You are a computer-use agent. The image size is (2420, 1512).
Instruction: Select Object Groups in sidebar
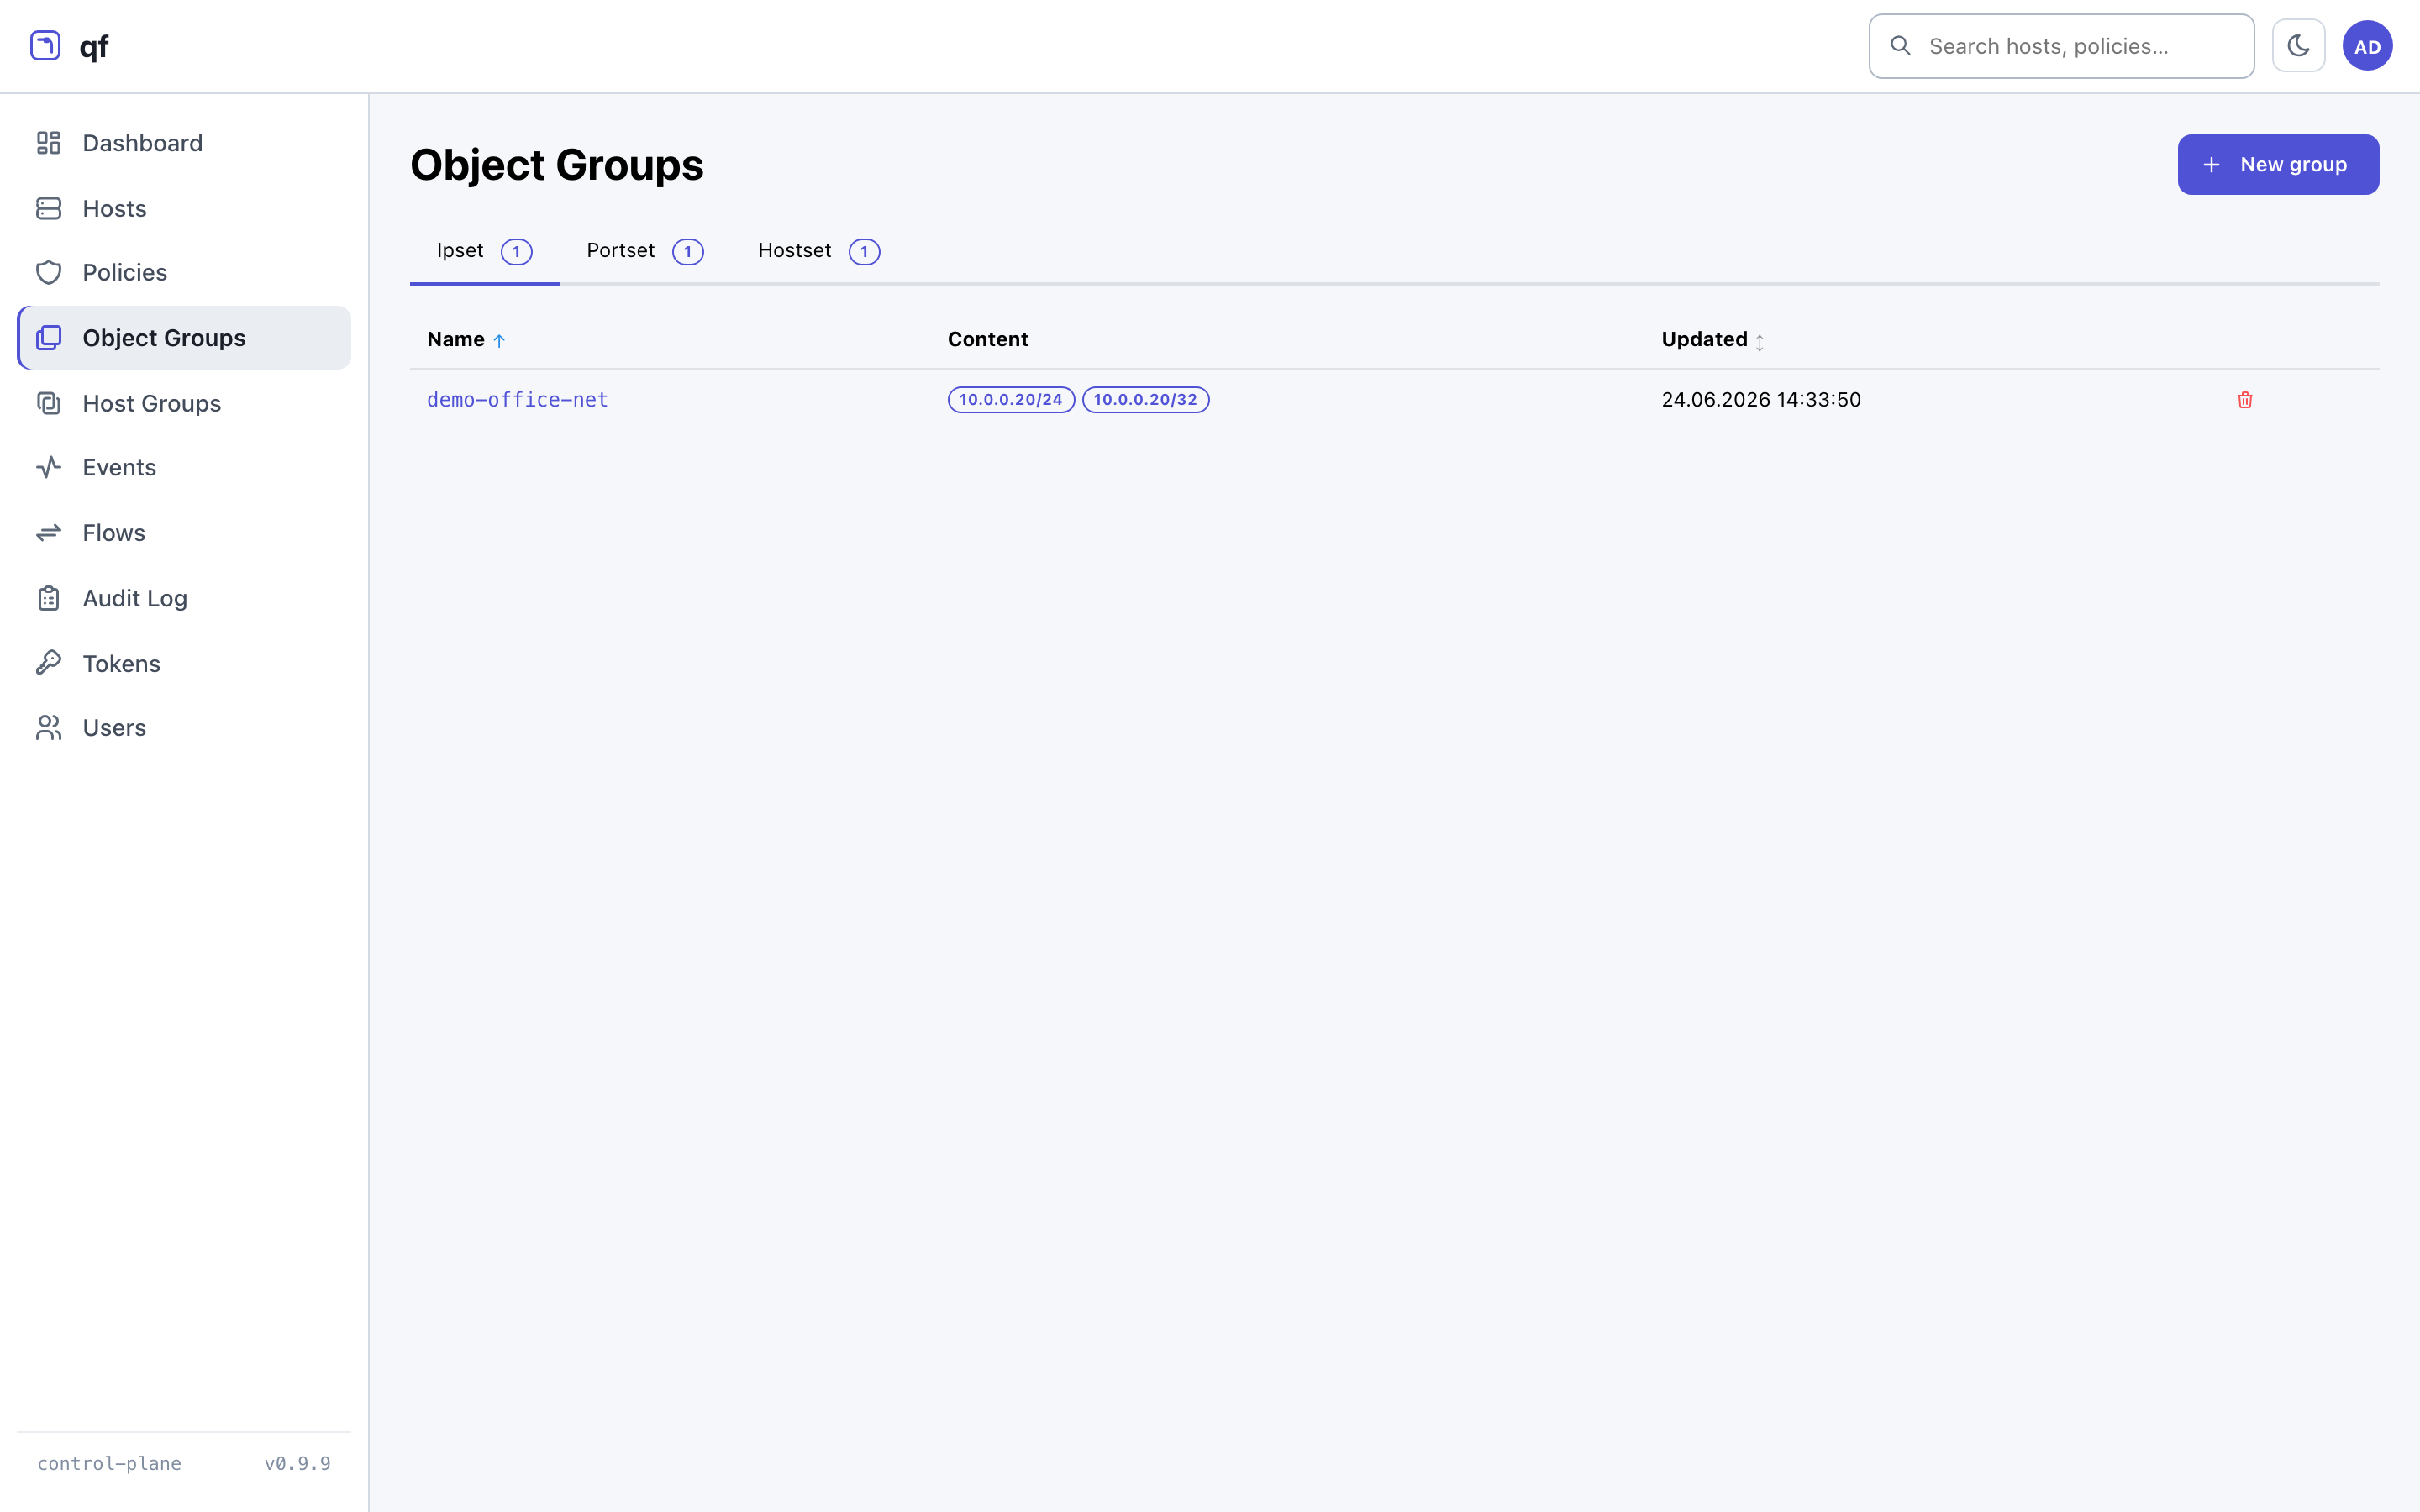184,338
